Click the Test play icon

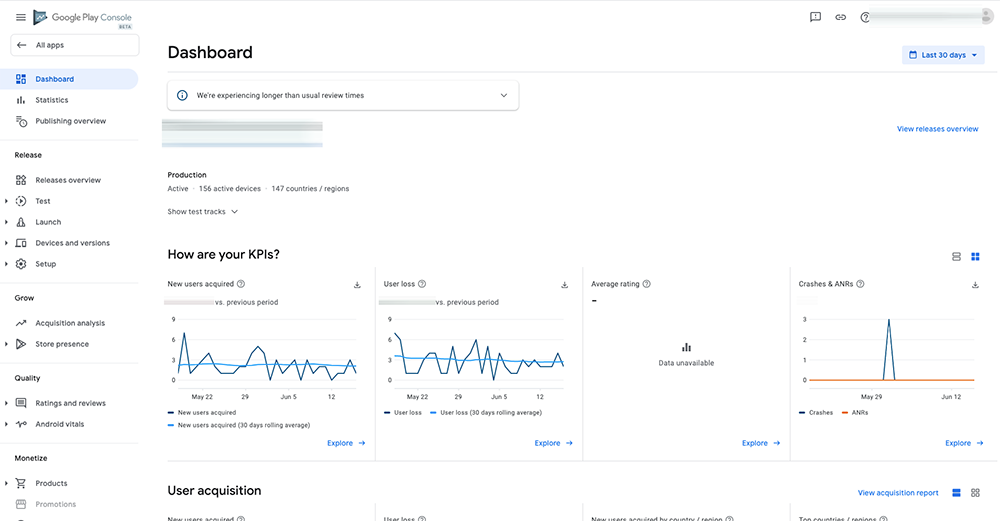(x=21, y=201)
